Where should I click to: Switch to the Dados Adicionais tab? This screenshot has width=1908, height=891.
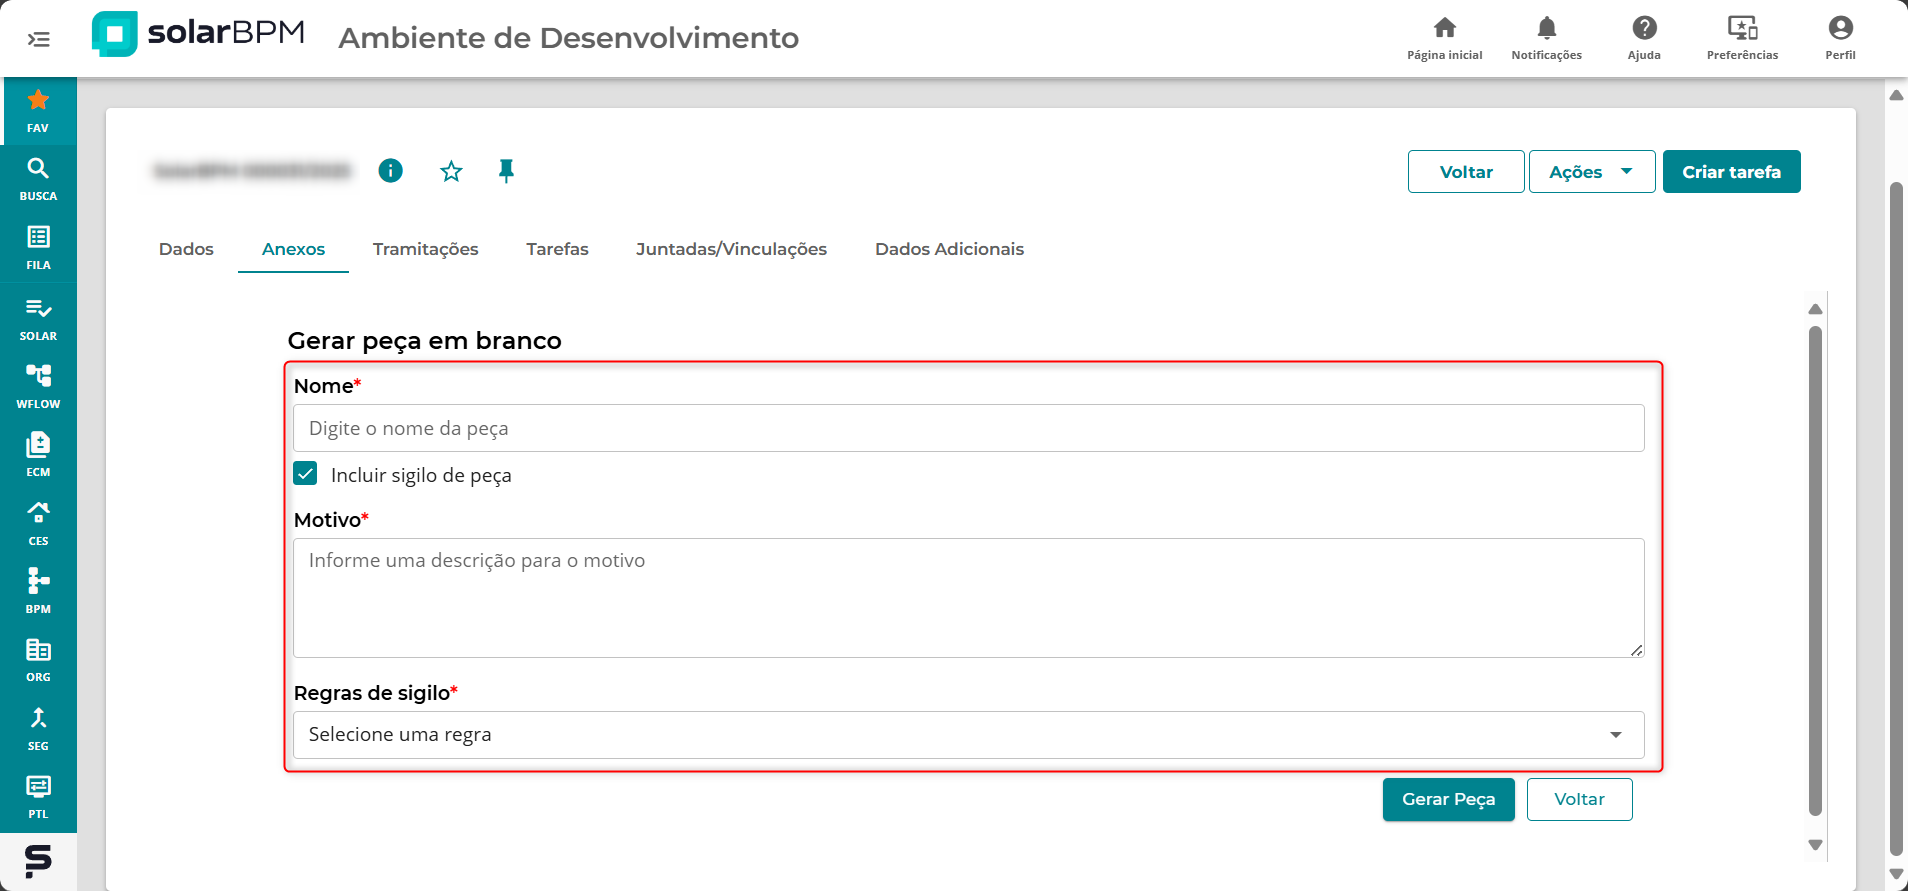click(x=949, y=249)
